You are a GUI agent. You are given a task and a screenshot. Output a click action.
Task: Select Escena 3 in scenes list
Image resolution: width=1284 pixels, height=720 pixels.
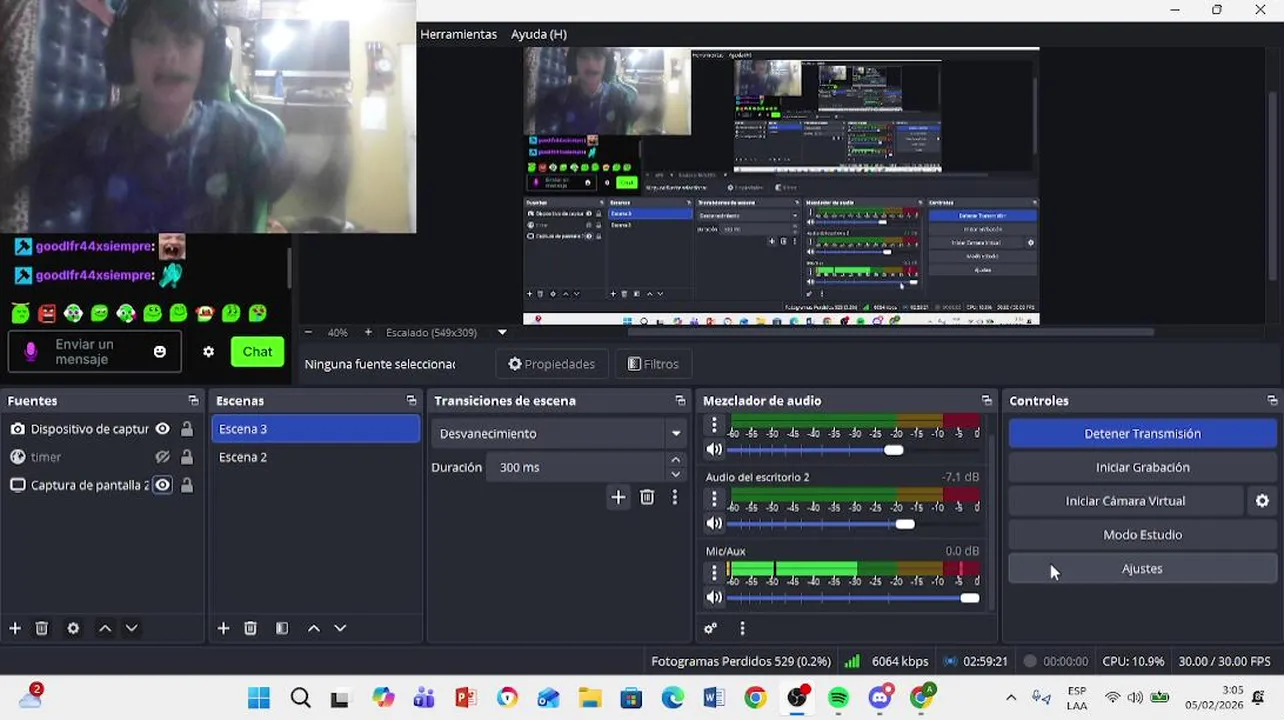315,429
